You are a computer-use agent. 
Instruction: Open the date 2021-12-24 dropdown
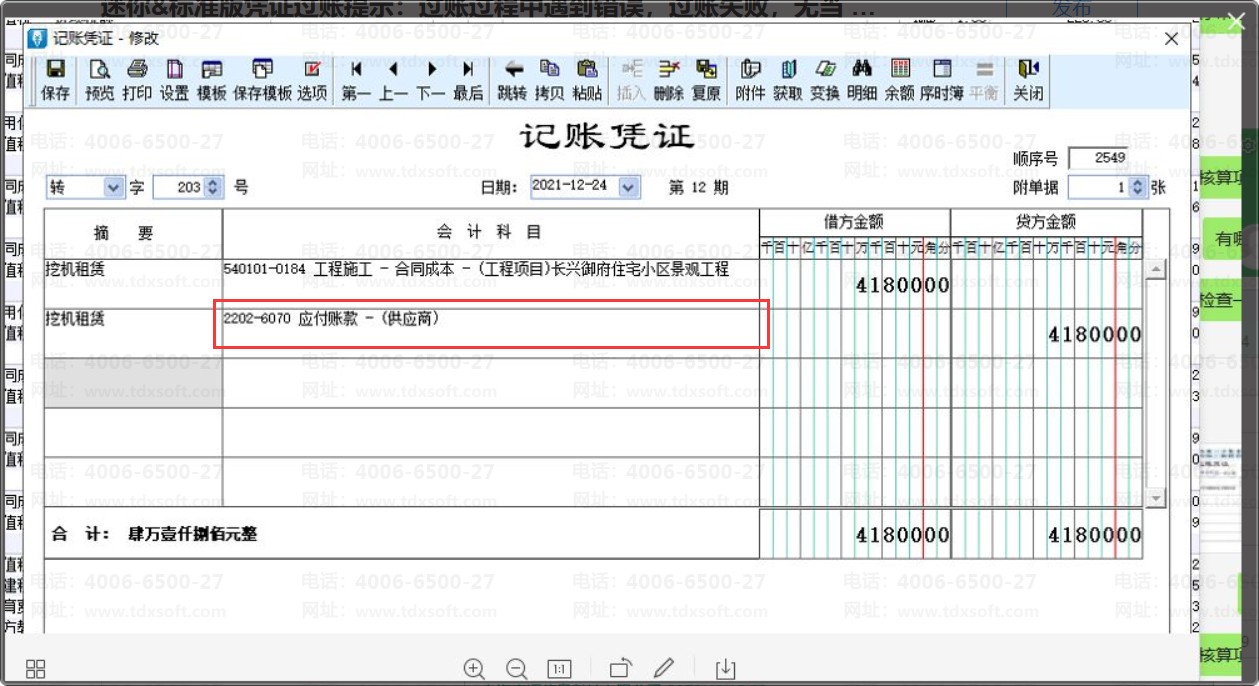[628, 187]
